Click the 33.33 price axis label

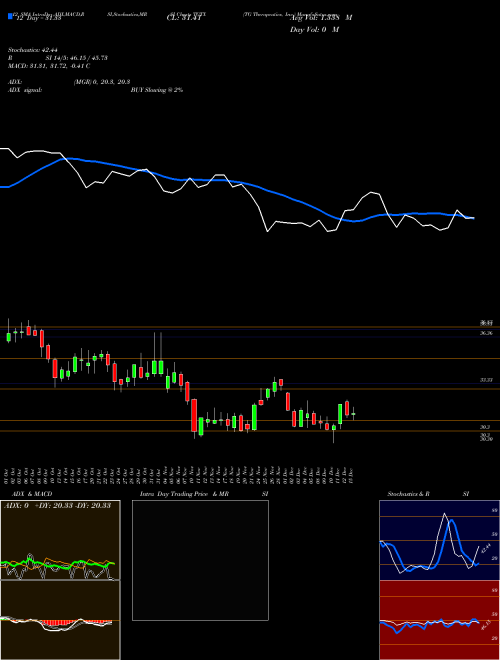[487, 380]
